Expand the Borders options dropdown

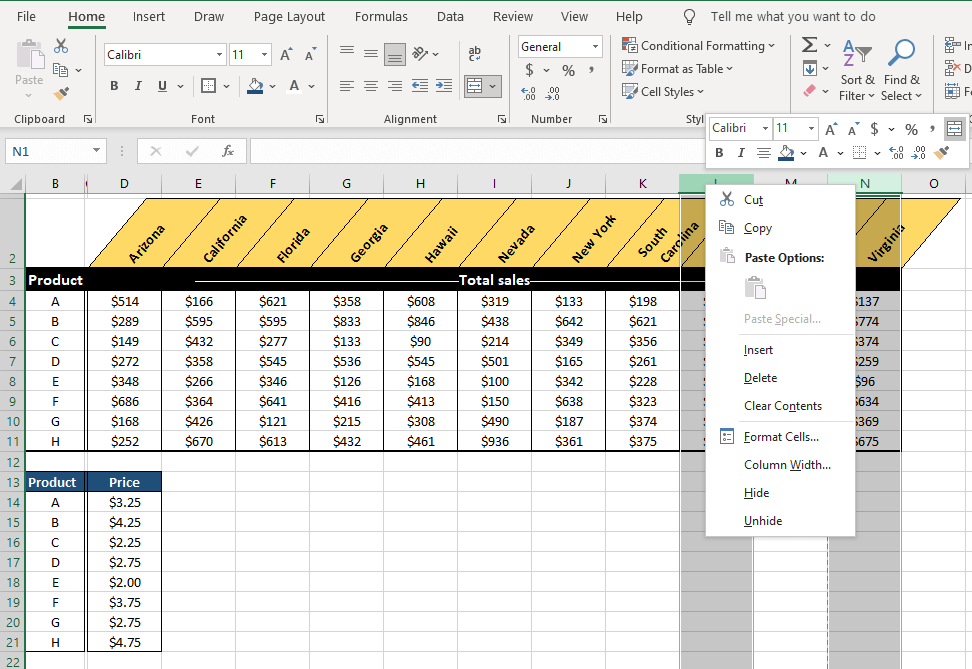coord(226,86)
